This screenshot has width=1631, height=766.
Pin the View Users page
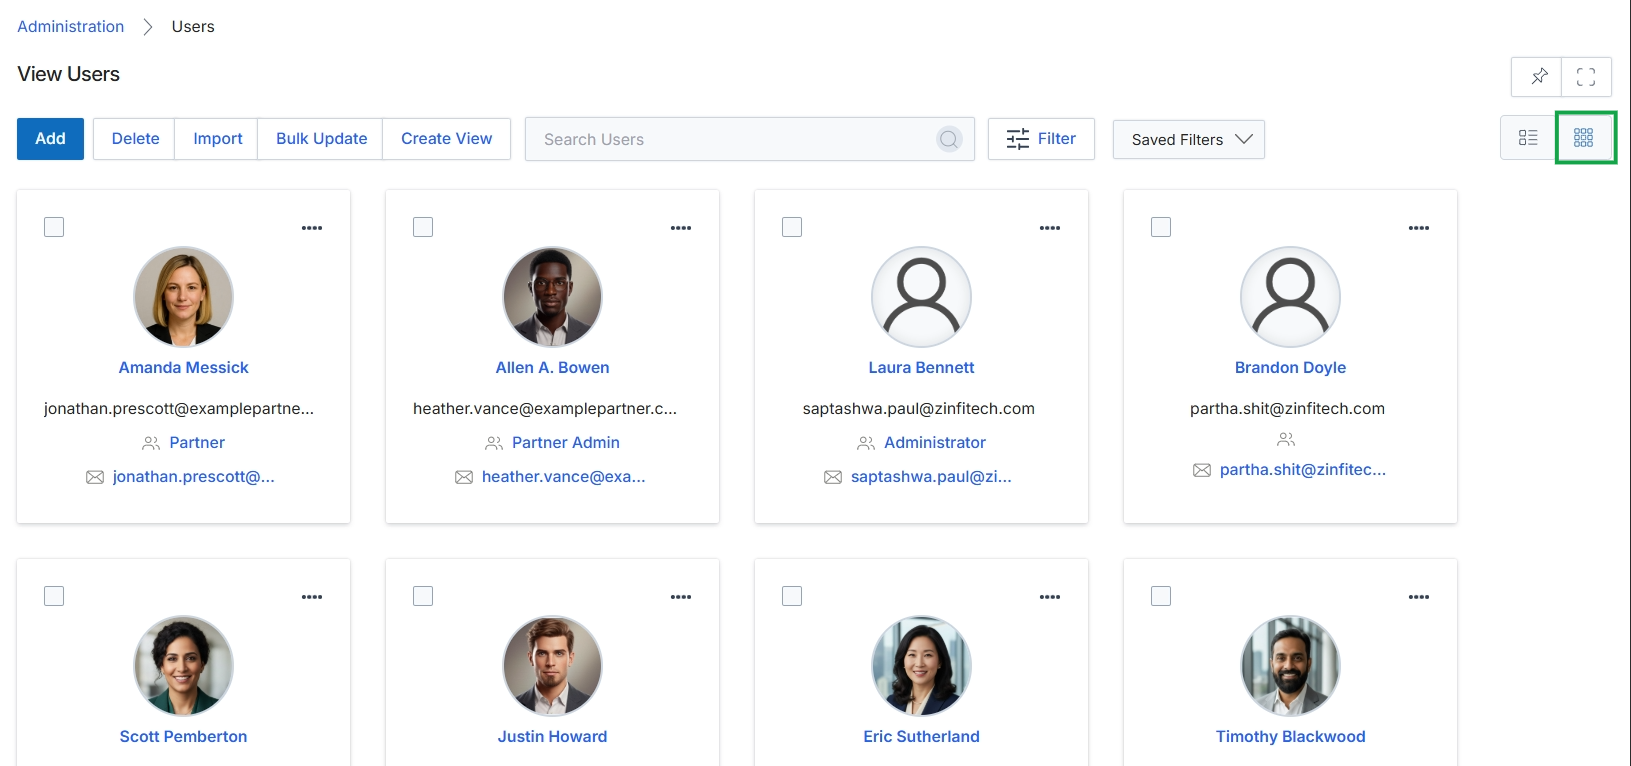tap(1538, 76)
